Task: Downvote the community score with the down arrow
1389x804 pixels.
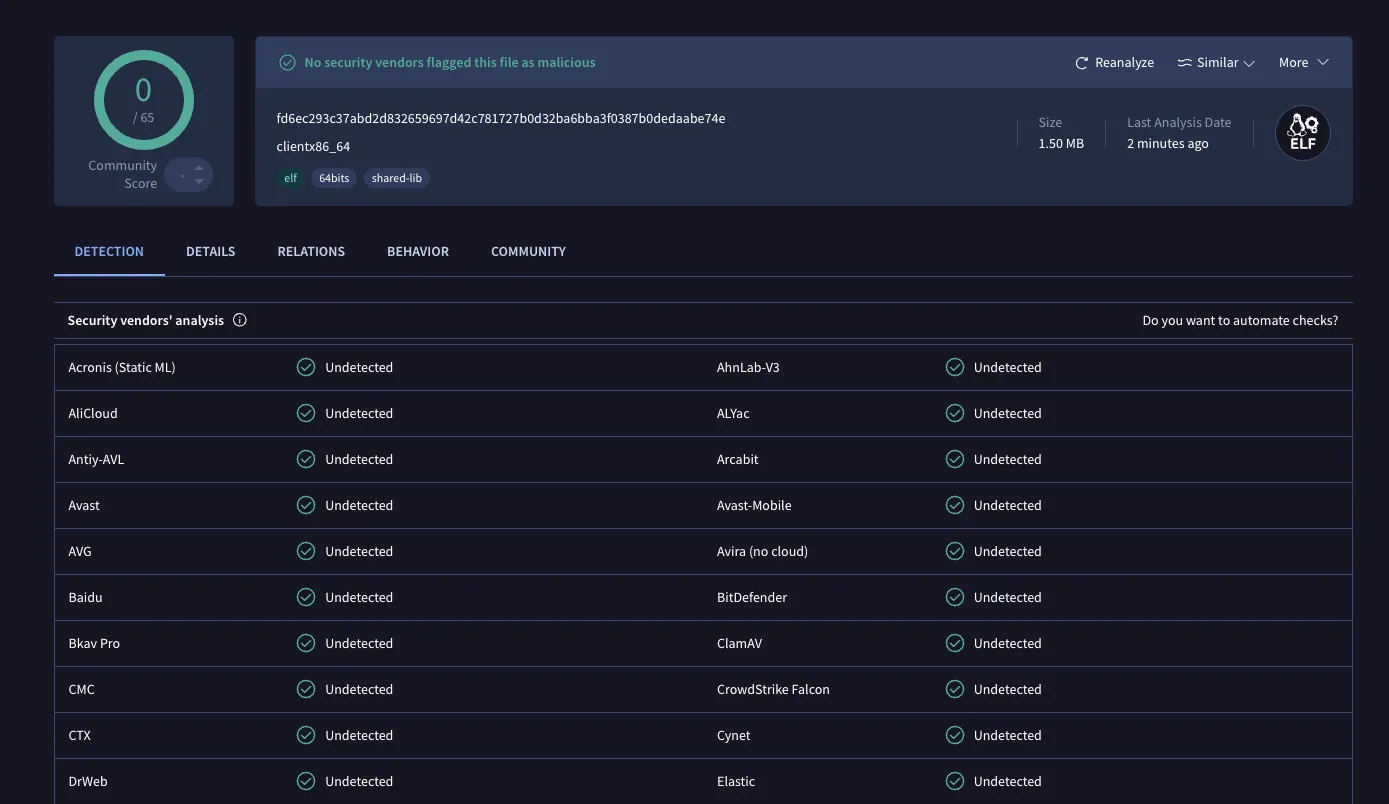Action: [x=199, y=182]
